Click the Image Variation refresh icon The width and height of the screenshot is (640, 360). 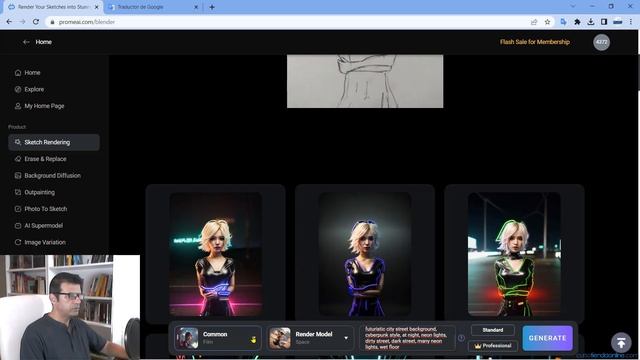(18, 242)
